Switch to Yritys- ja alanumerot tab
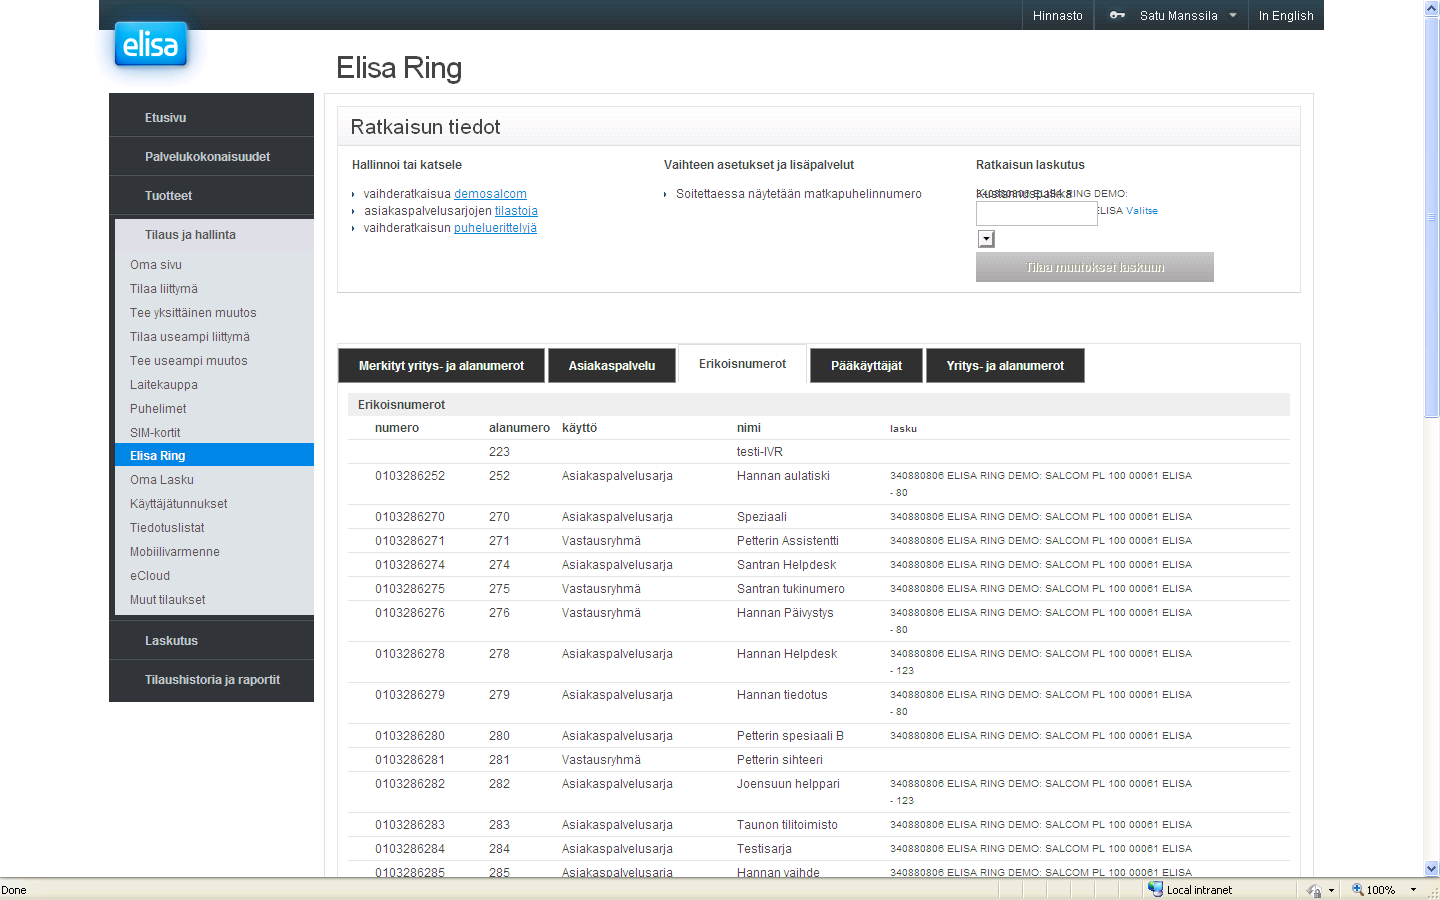The image size is (1440, 900). coord(1005,365)
